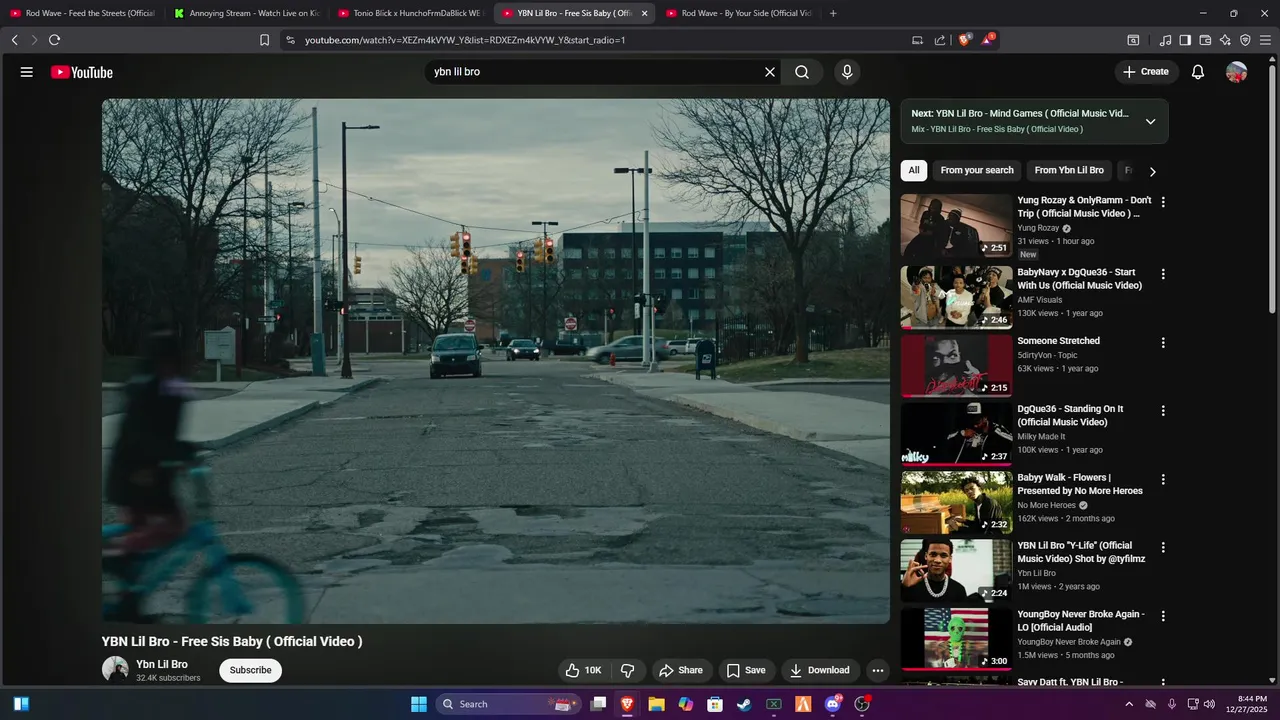Clear the search query with the X

(x=770, y=72)
